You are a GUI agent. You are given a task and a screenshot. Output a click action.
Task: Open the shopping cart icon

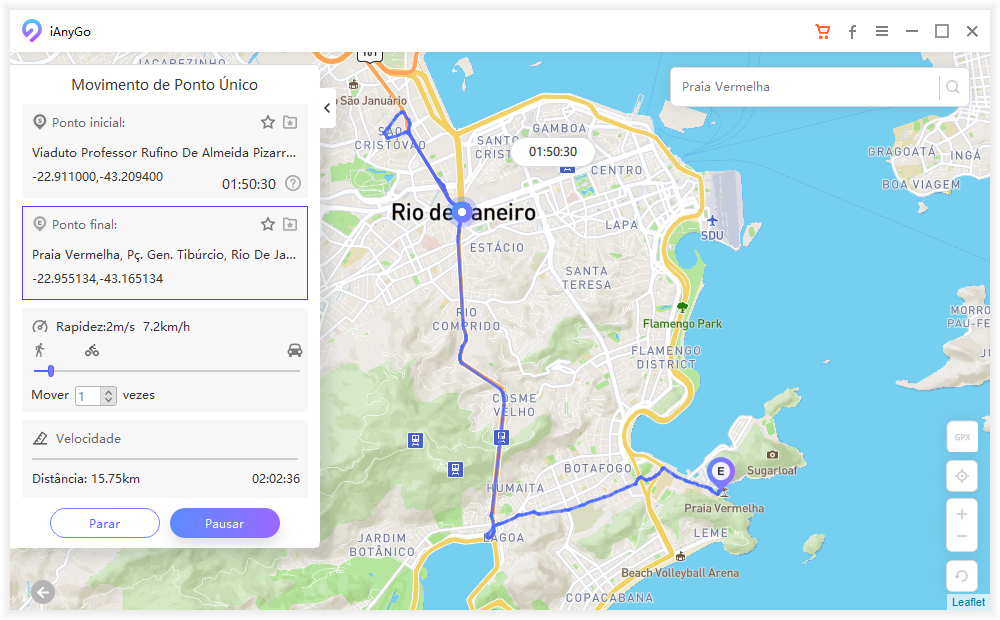coord(823,31)
